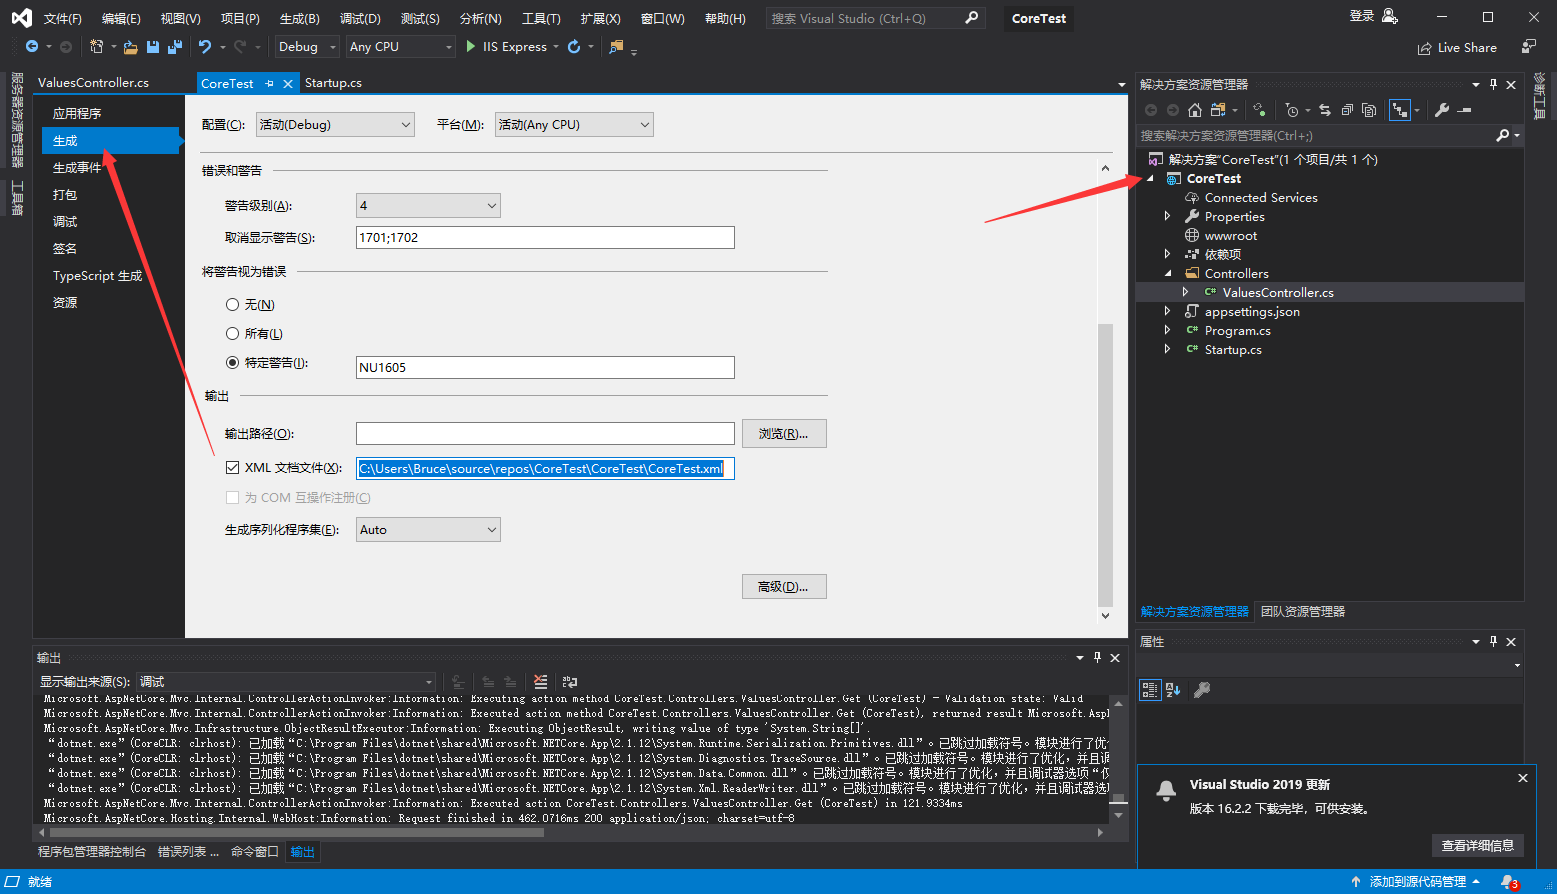Expand the Properties node in Solution Explorer
1557x894 pixels.
pos(1167,216)
